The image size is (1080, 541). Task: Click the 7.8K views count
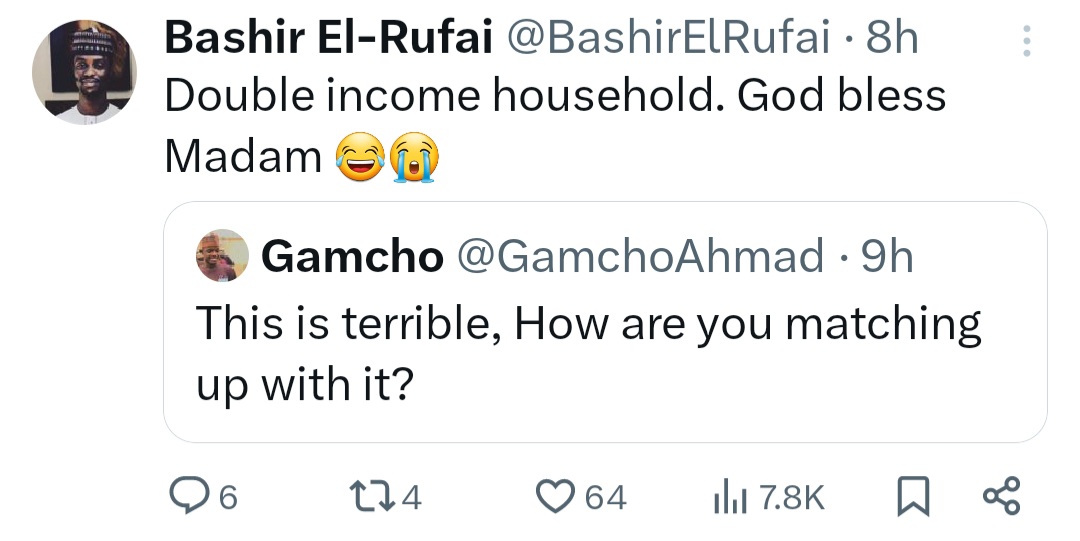[x=792, y=497]
